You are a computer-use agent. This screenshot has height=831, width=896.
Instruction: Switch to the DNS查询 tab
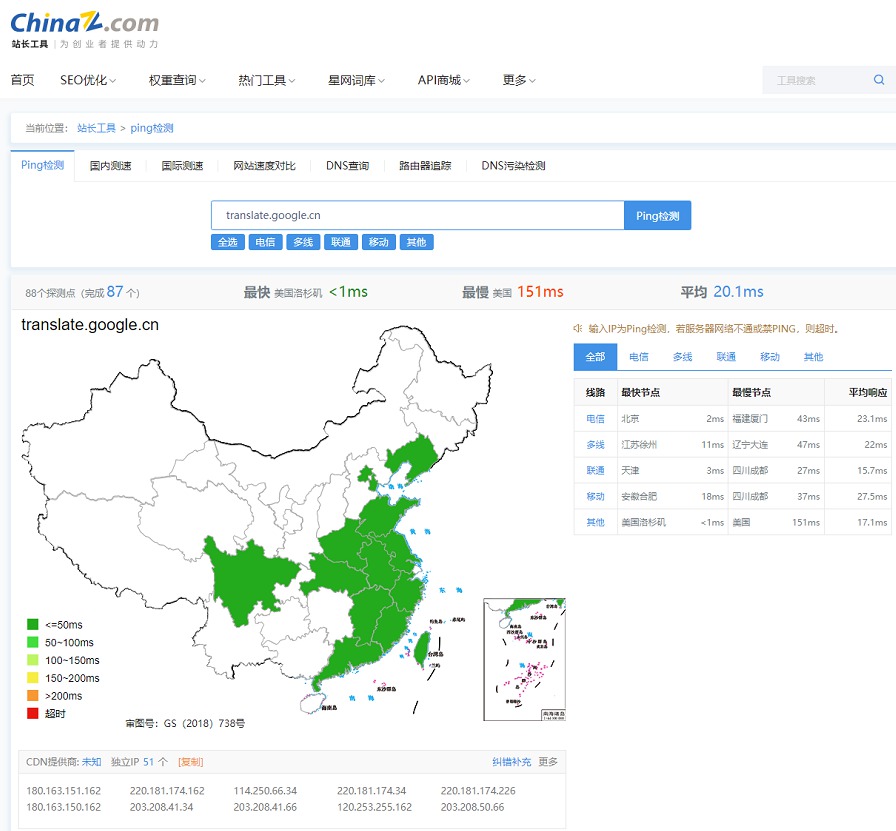(x=347, y=166)
